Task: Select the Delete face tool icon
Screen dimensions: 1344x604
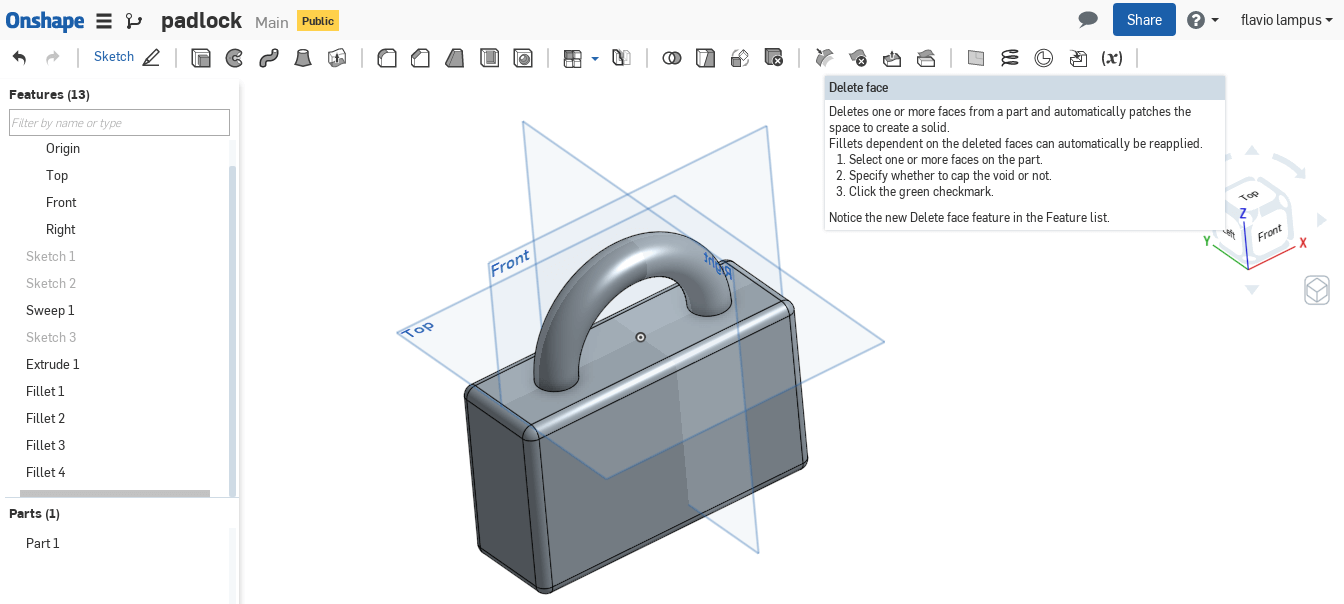Action: click(858, 58)
